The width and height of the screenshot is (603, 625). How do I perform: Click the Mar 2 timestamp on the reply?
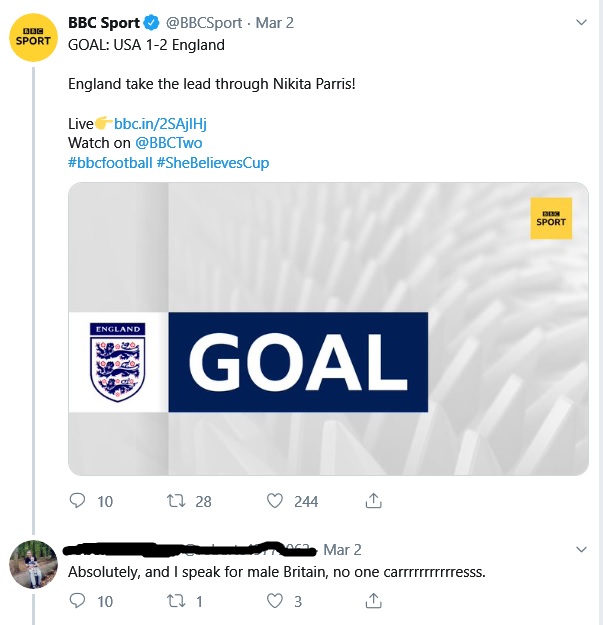pos(343,550)
